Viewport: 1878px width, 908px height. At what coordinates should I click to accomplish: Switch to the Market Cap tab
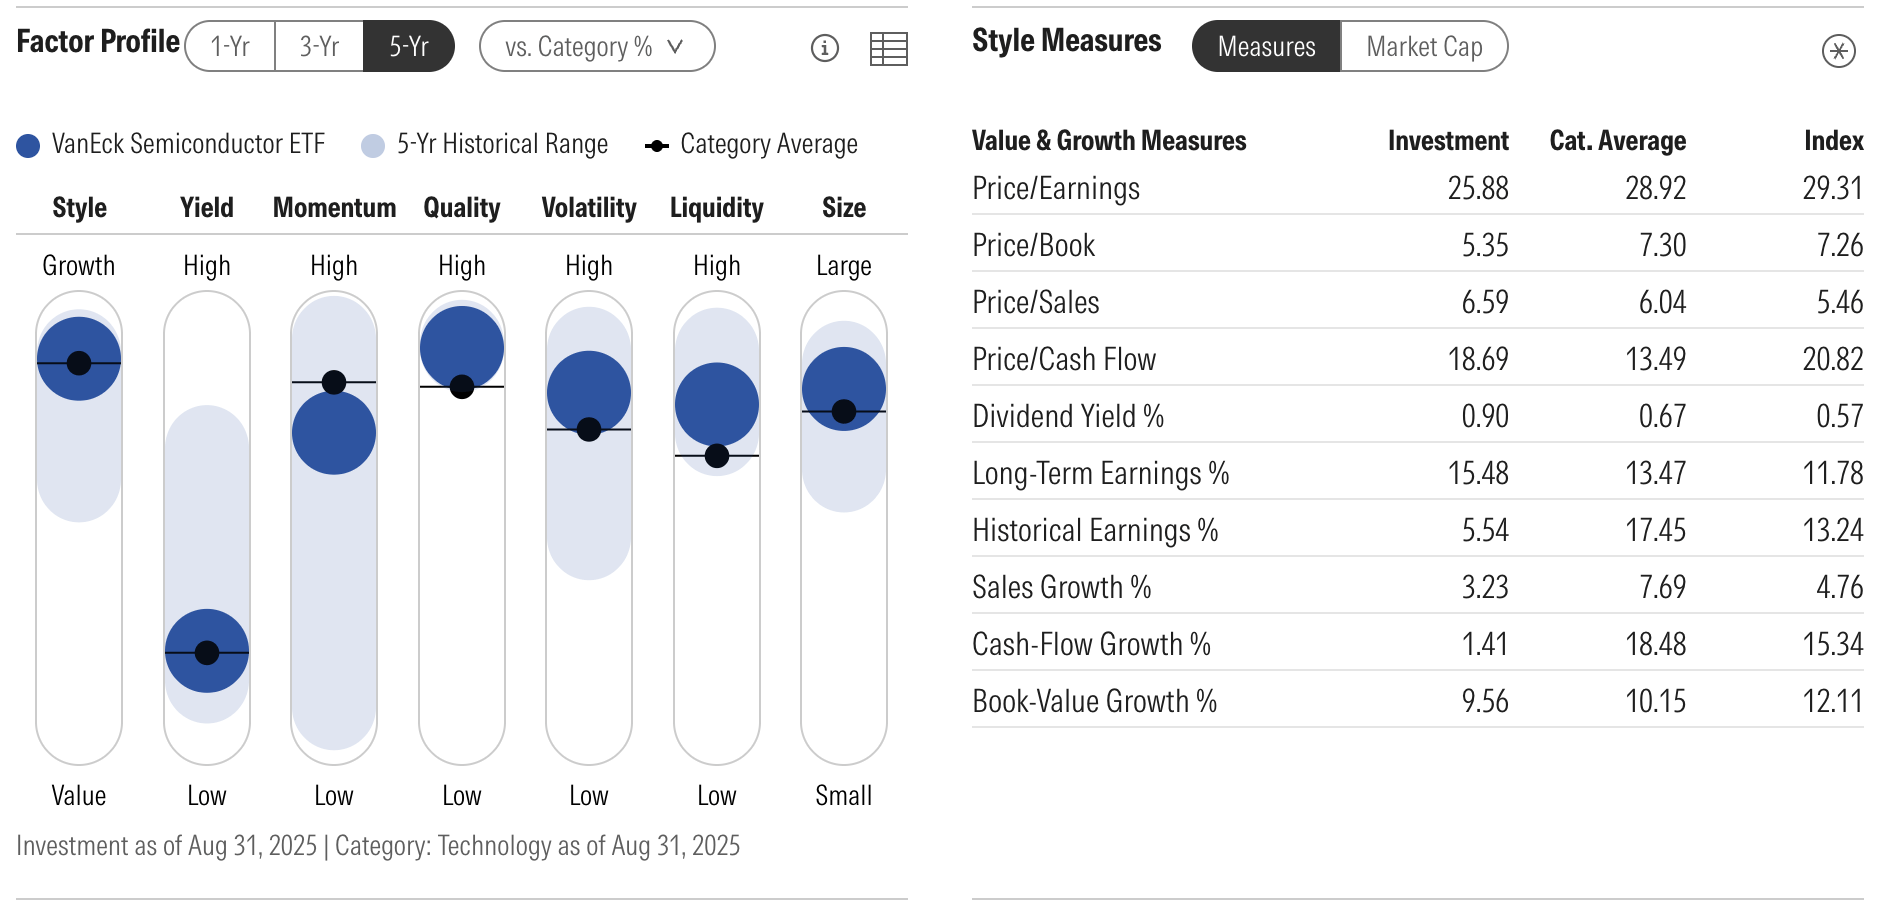tap(1424, 47)
